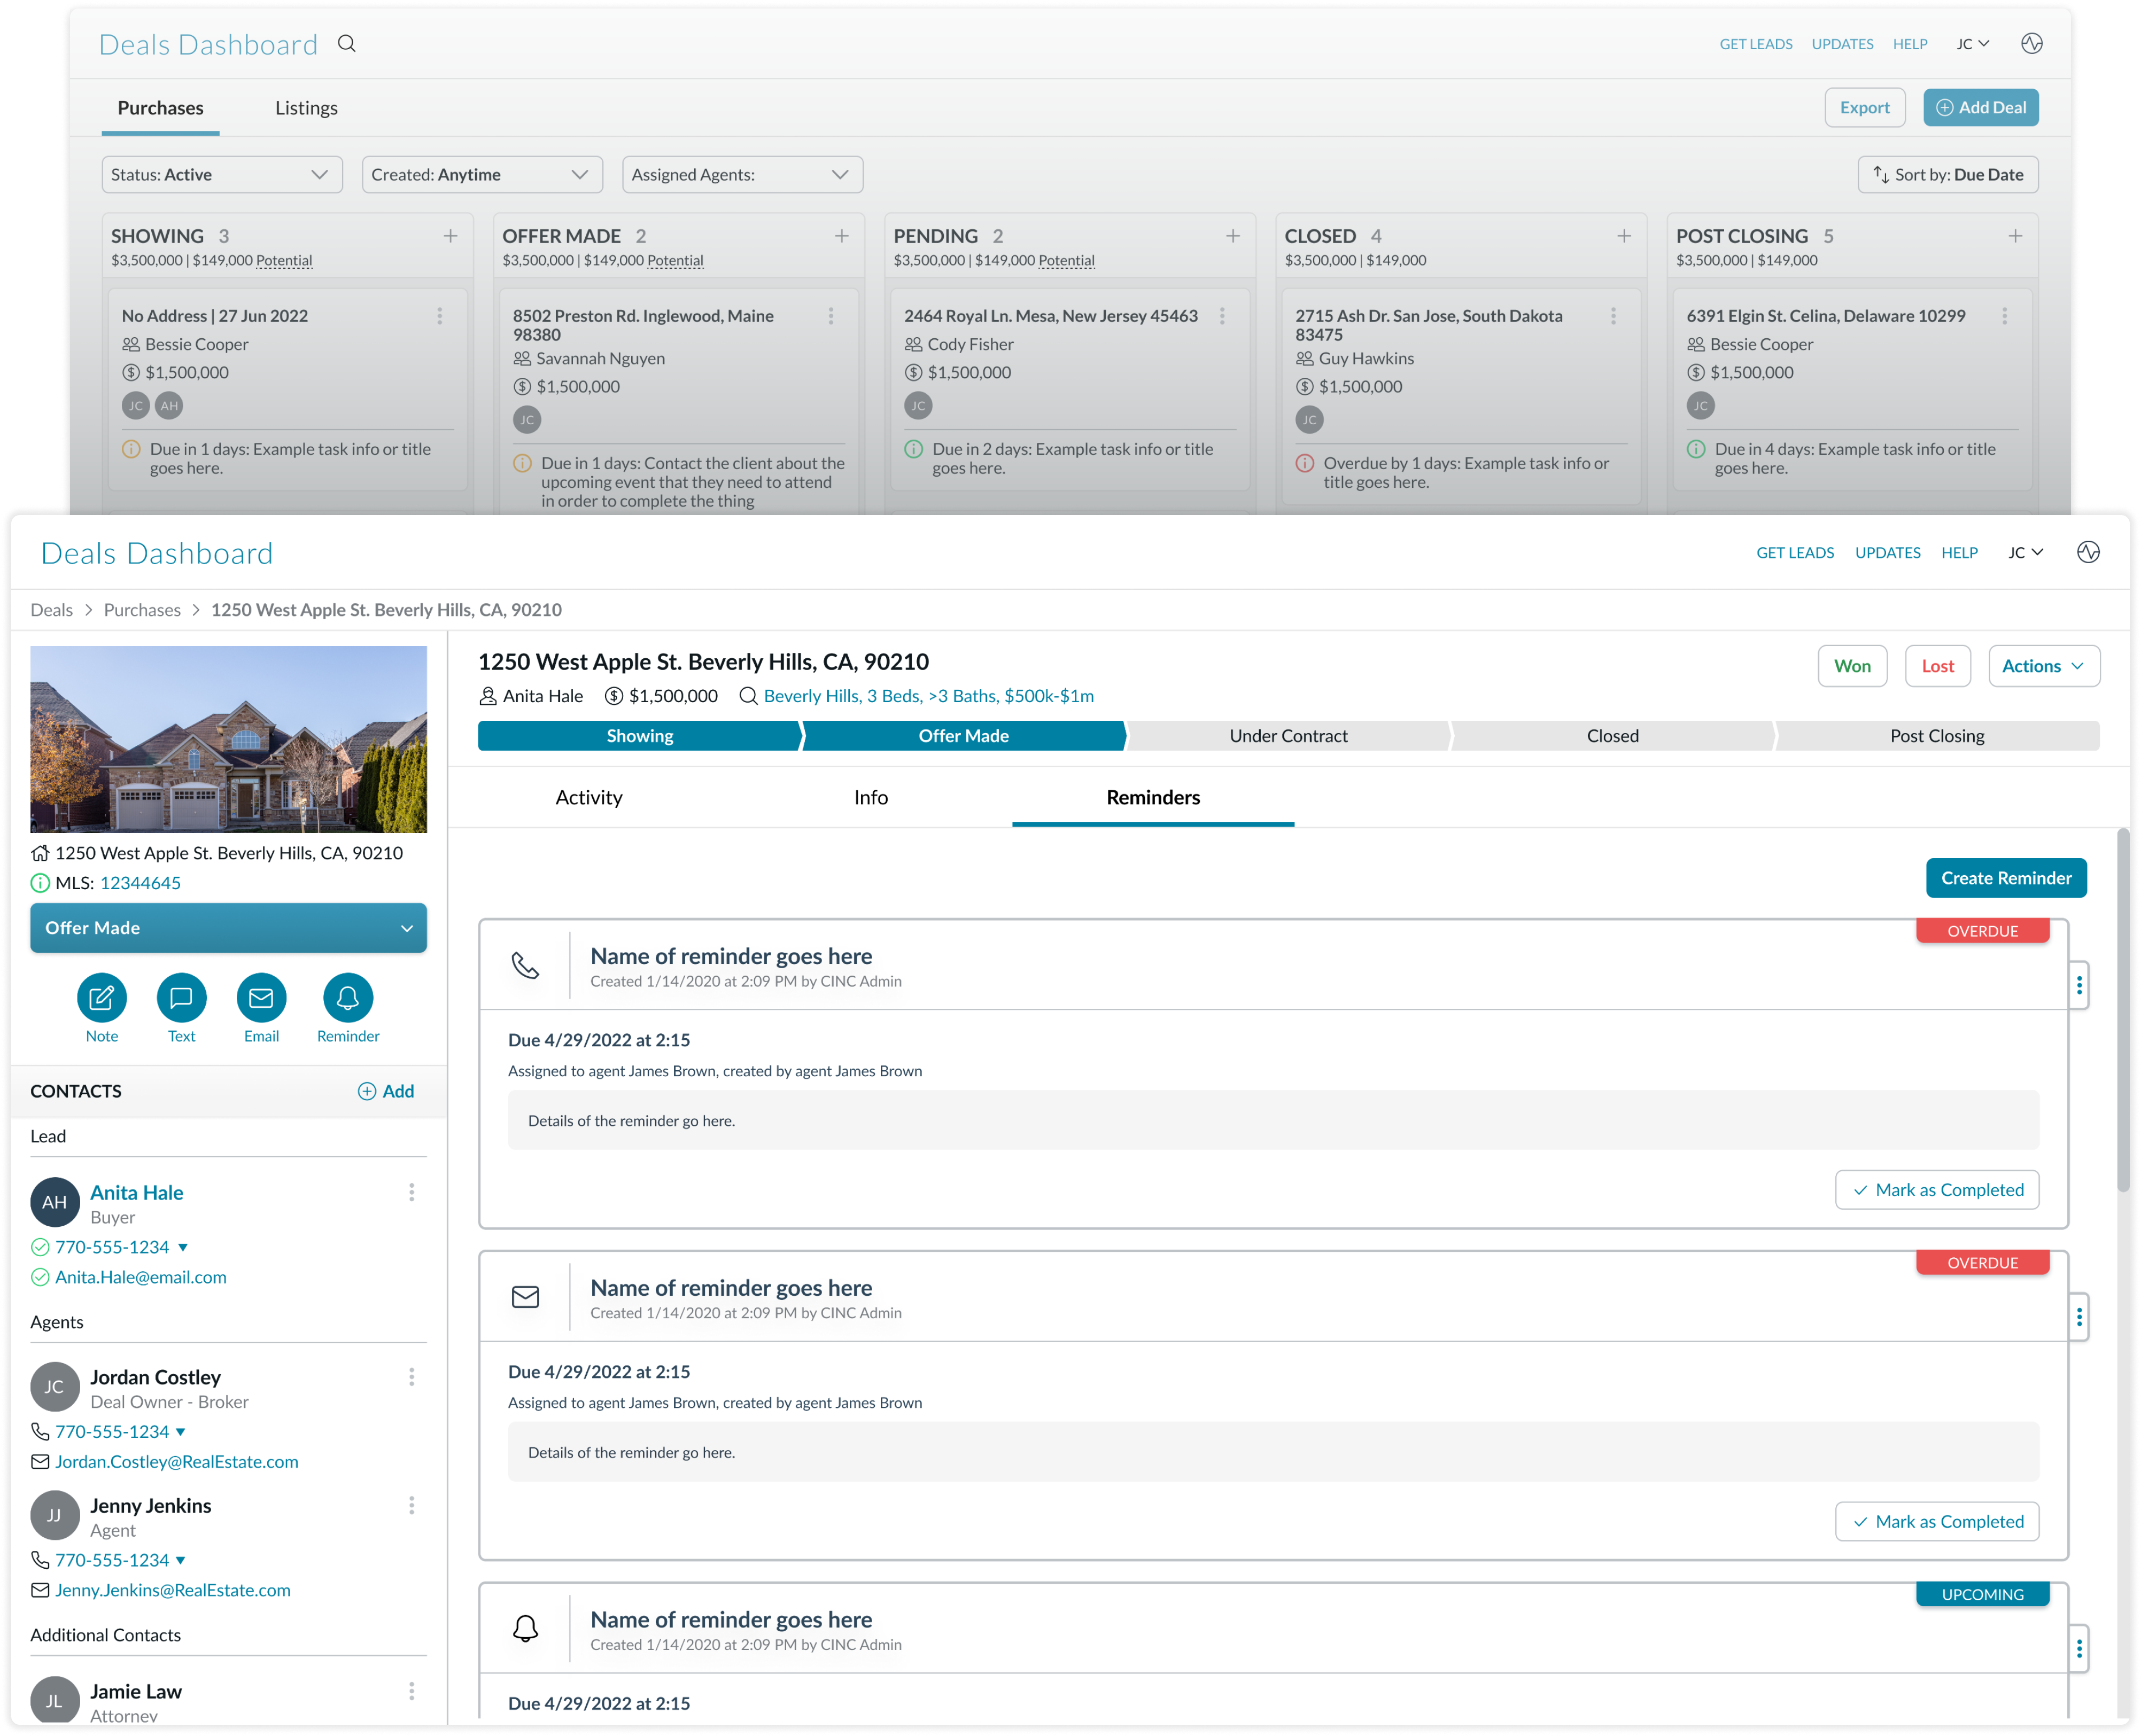Click Deals in the breadcrumb
This screenshot has width=2141, height=1736.
point(51,610)
